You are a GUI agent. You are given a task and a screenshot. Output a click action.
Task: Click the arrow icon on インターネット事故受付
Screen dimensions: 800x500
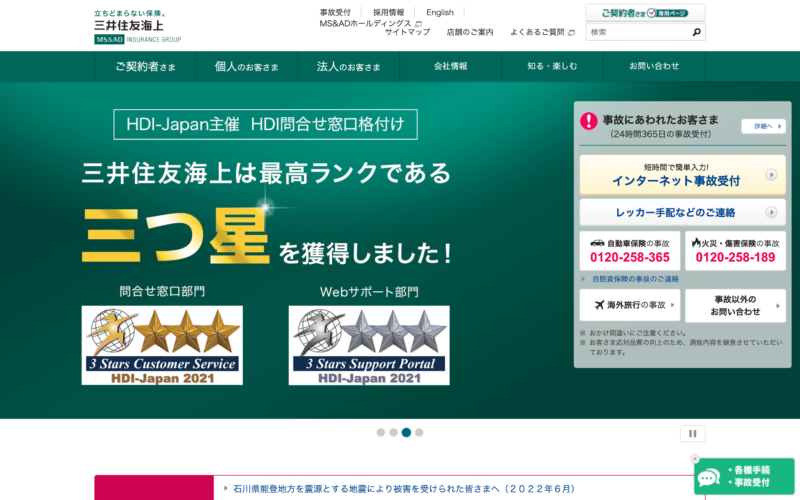point(771,175)
